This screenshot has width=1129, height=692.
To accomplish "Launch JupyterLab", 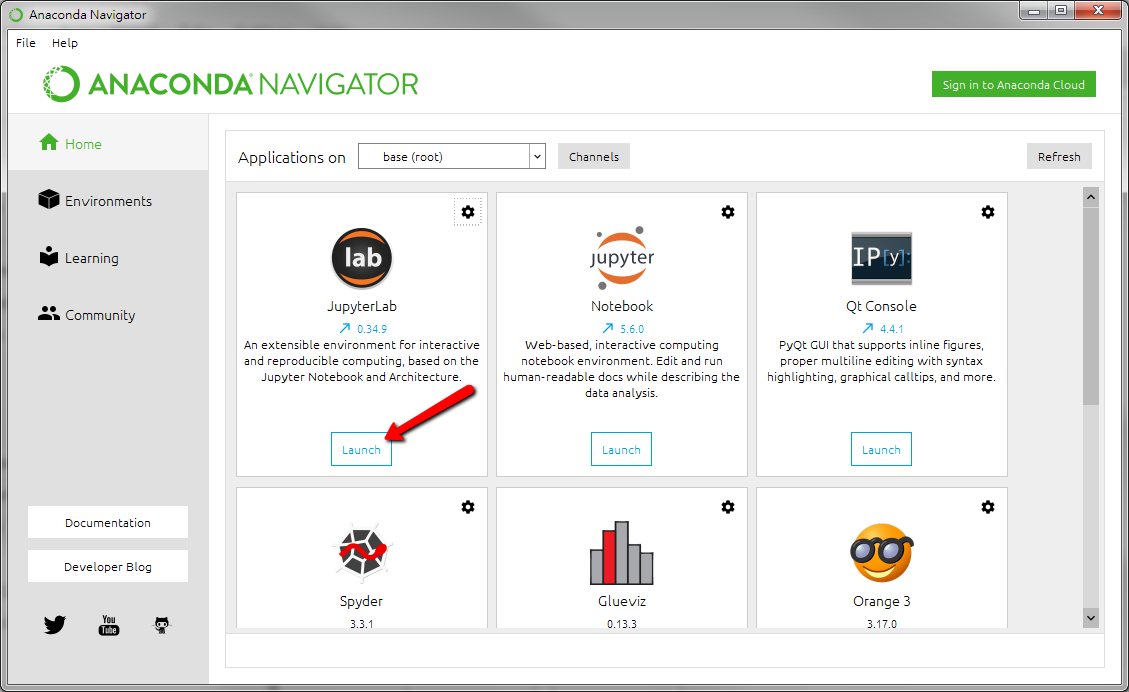I will click(x=361, y=449).
